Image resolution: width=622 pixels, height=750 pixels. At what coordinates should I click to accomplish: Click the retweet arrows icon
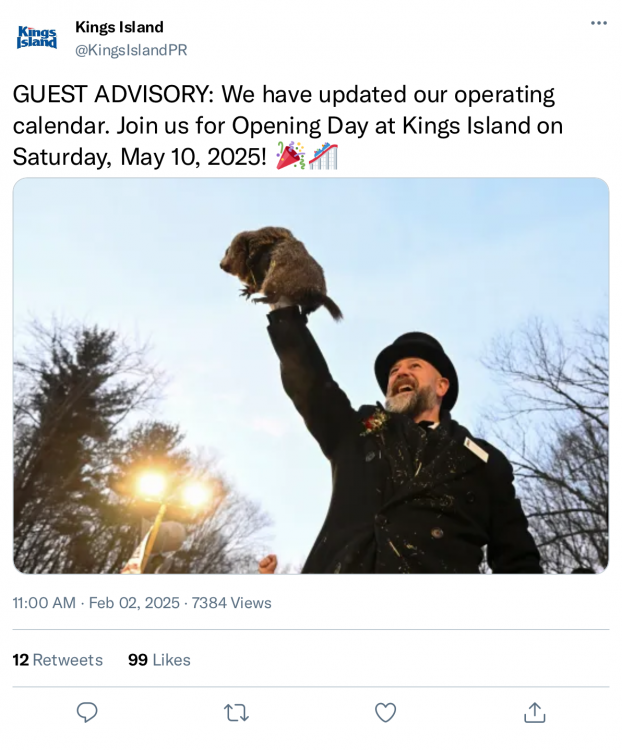tap(236, 712)
